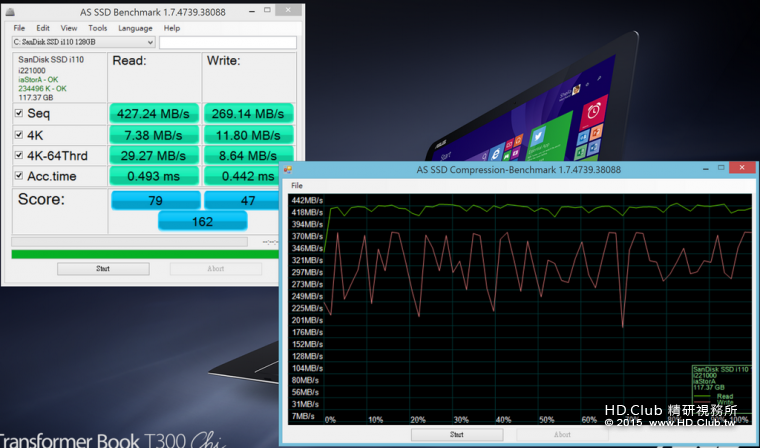Click the 4K write result 11.80 MB/s

point(248,135)
